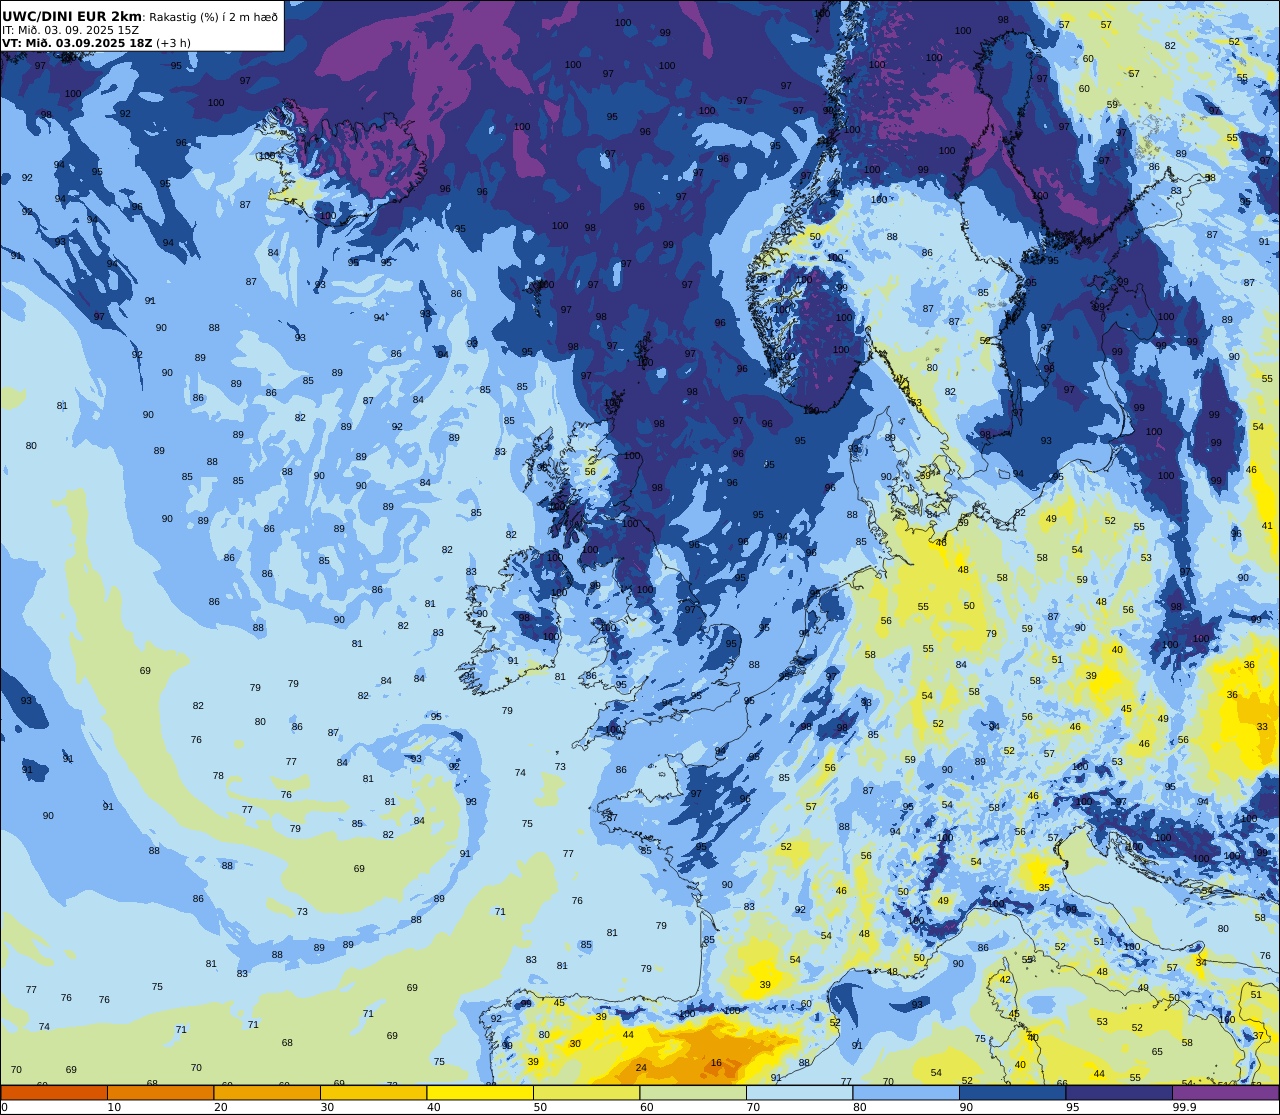The height and width of the screenshot is (1115, 1280).
Task: Click the legend scale label 99.9
Action: (1184, 1108)
